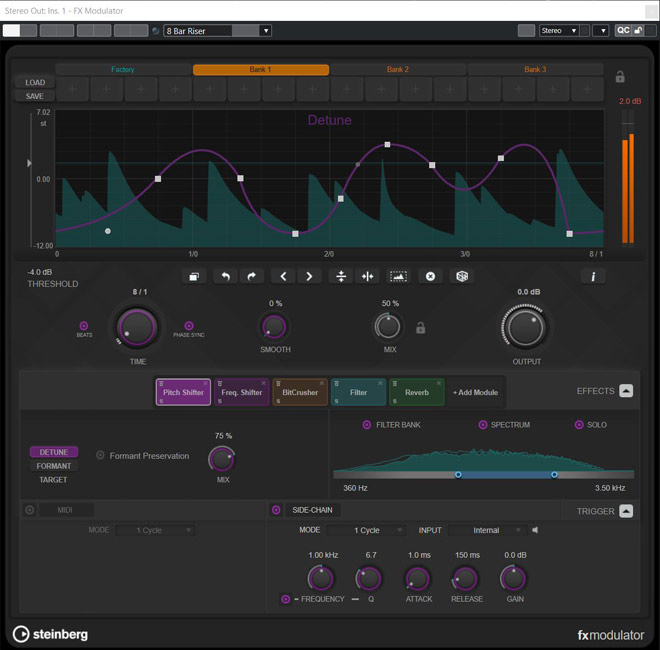Switch to the Factory preset bank
This screenshot has width=660, height=650.
[123, 69]
